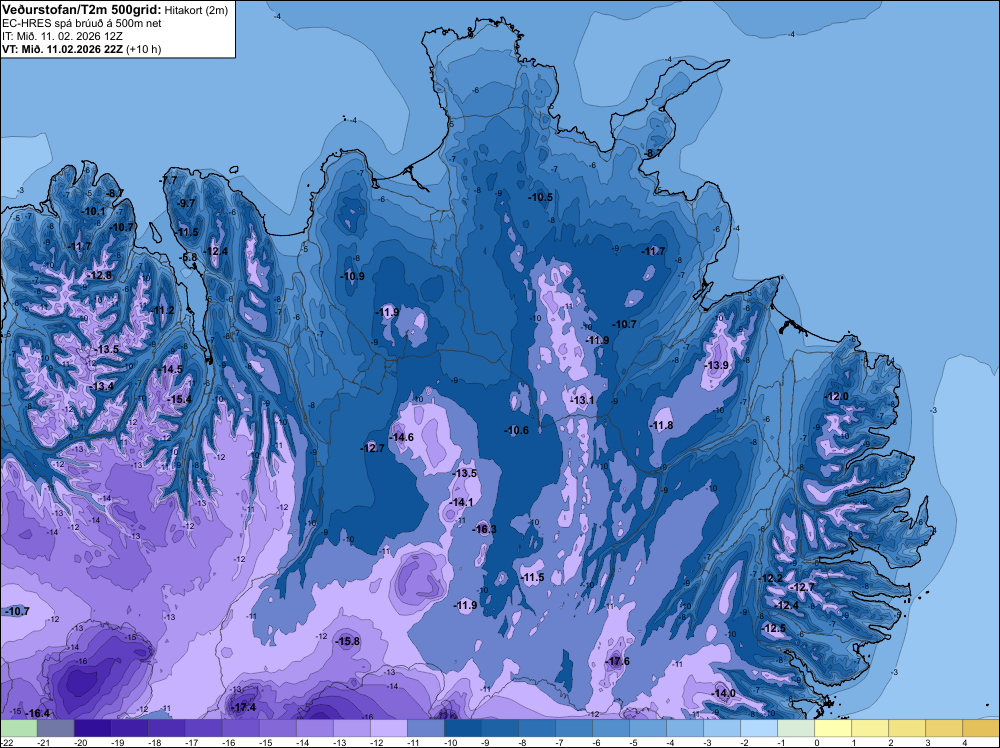Click the -10.5 temperature label
This screenshot has height=748, width=1000.
(x=540, y=197)
